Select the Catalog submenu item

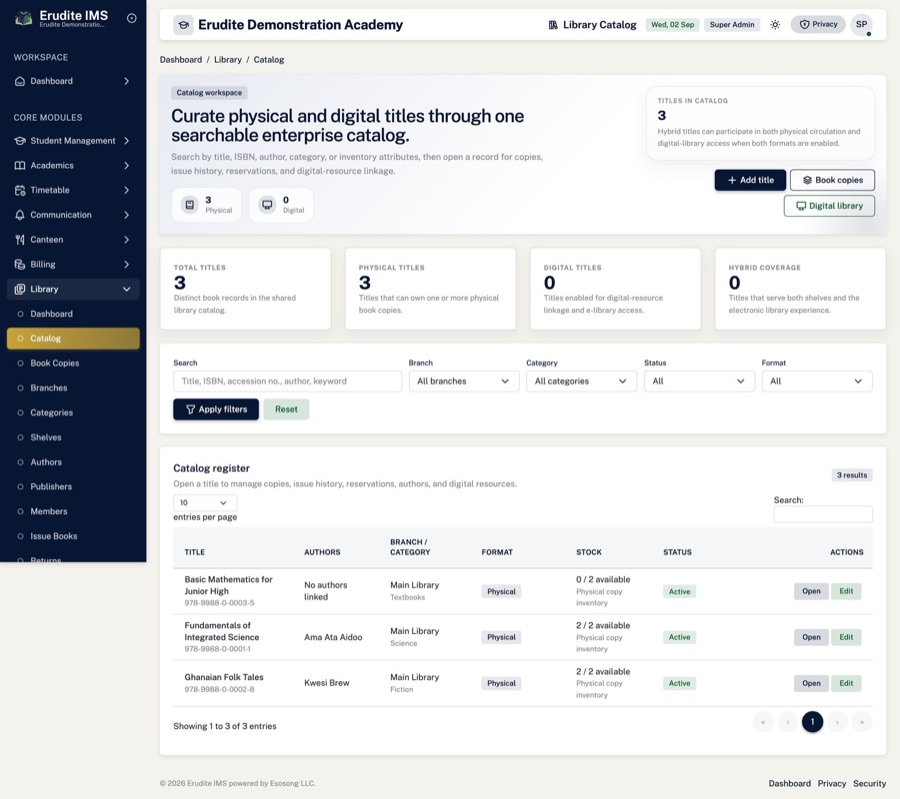tap(73, 339)
